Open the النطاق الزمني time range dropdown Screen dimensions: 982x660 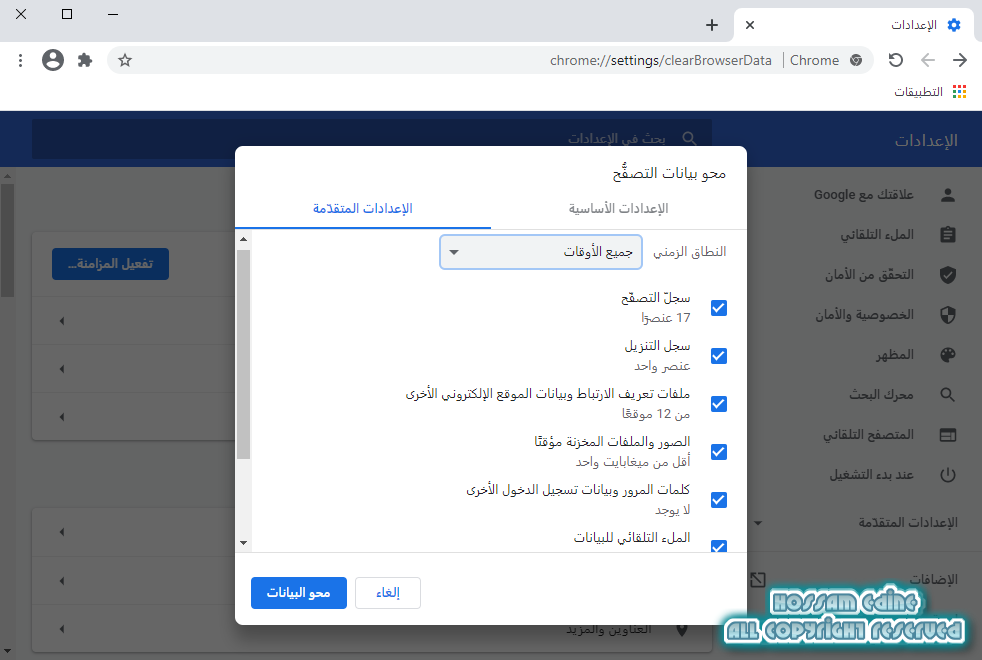[541, 252]
